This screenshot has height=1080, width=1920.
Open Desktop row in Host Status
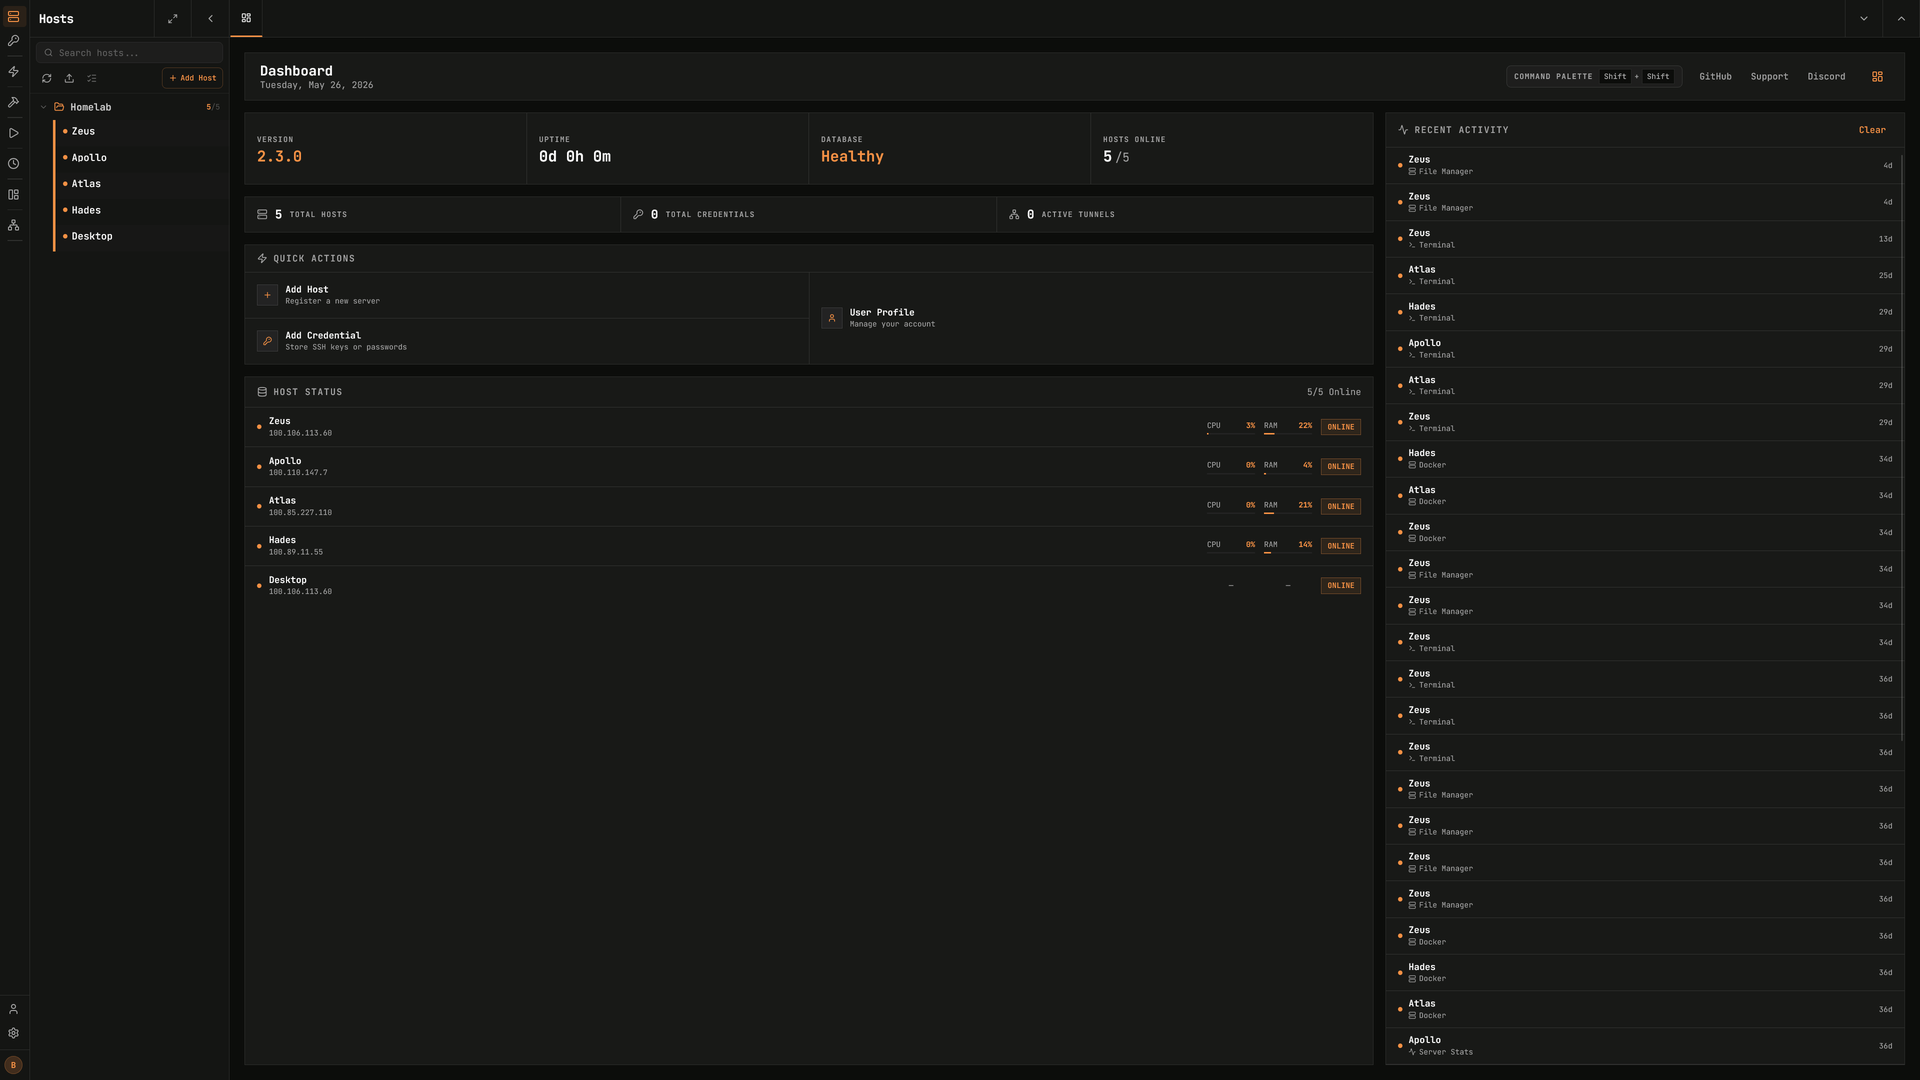click(x=808, y=585)
